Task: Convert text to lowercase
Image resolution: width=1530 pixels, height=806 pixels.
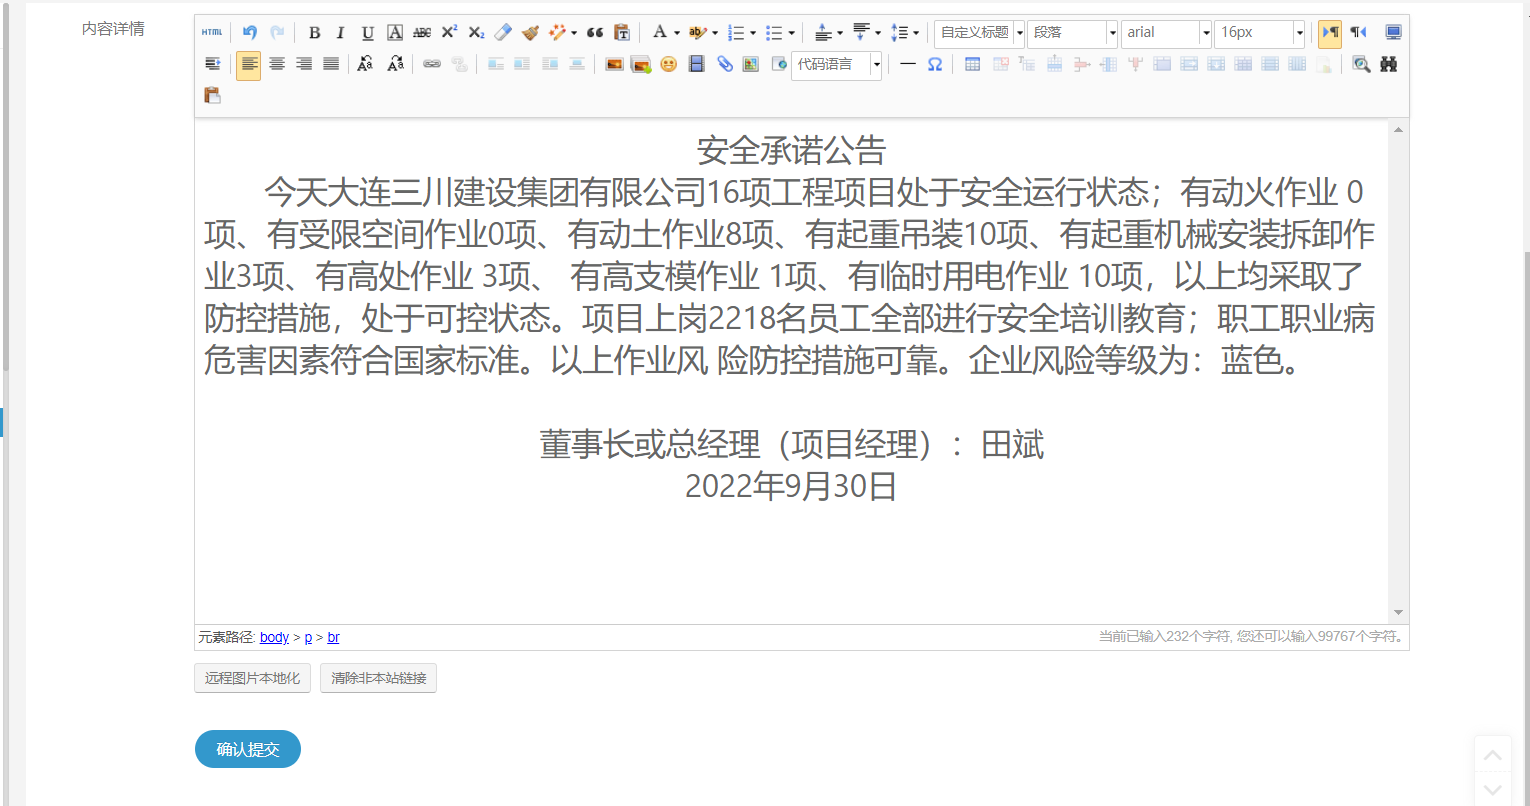Action: coord(395,64)
